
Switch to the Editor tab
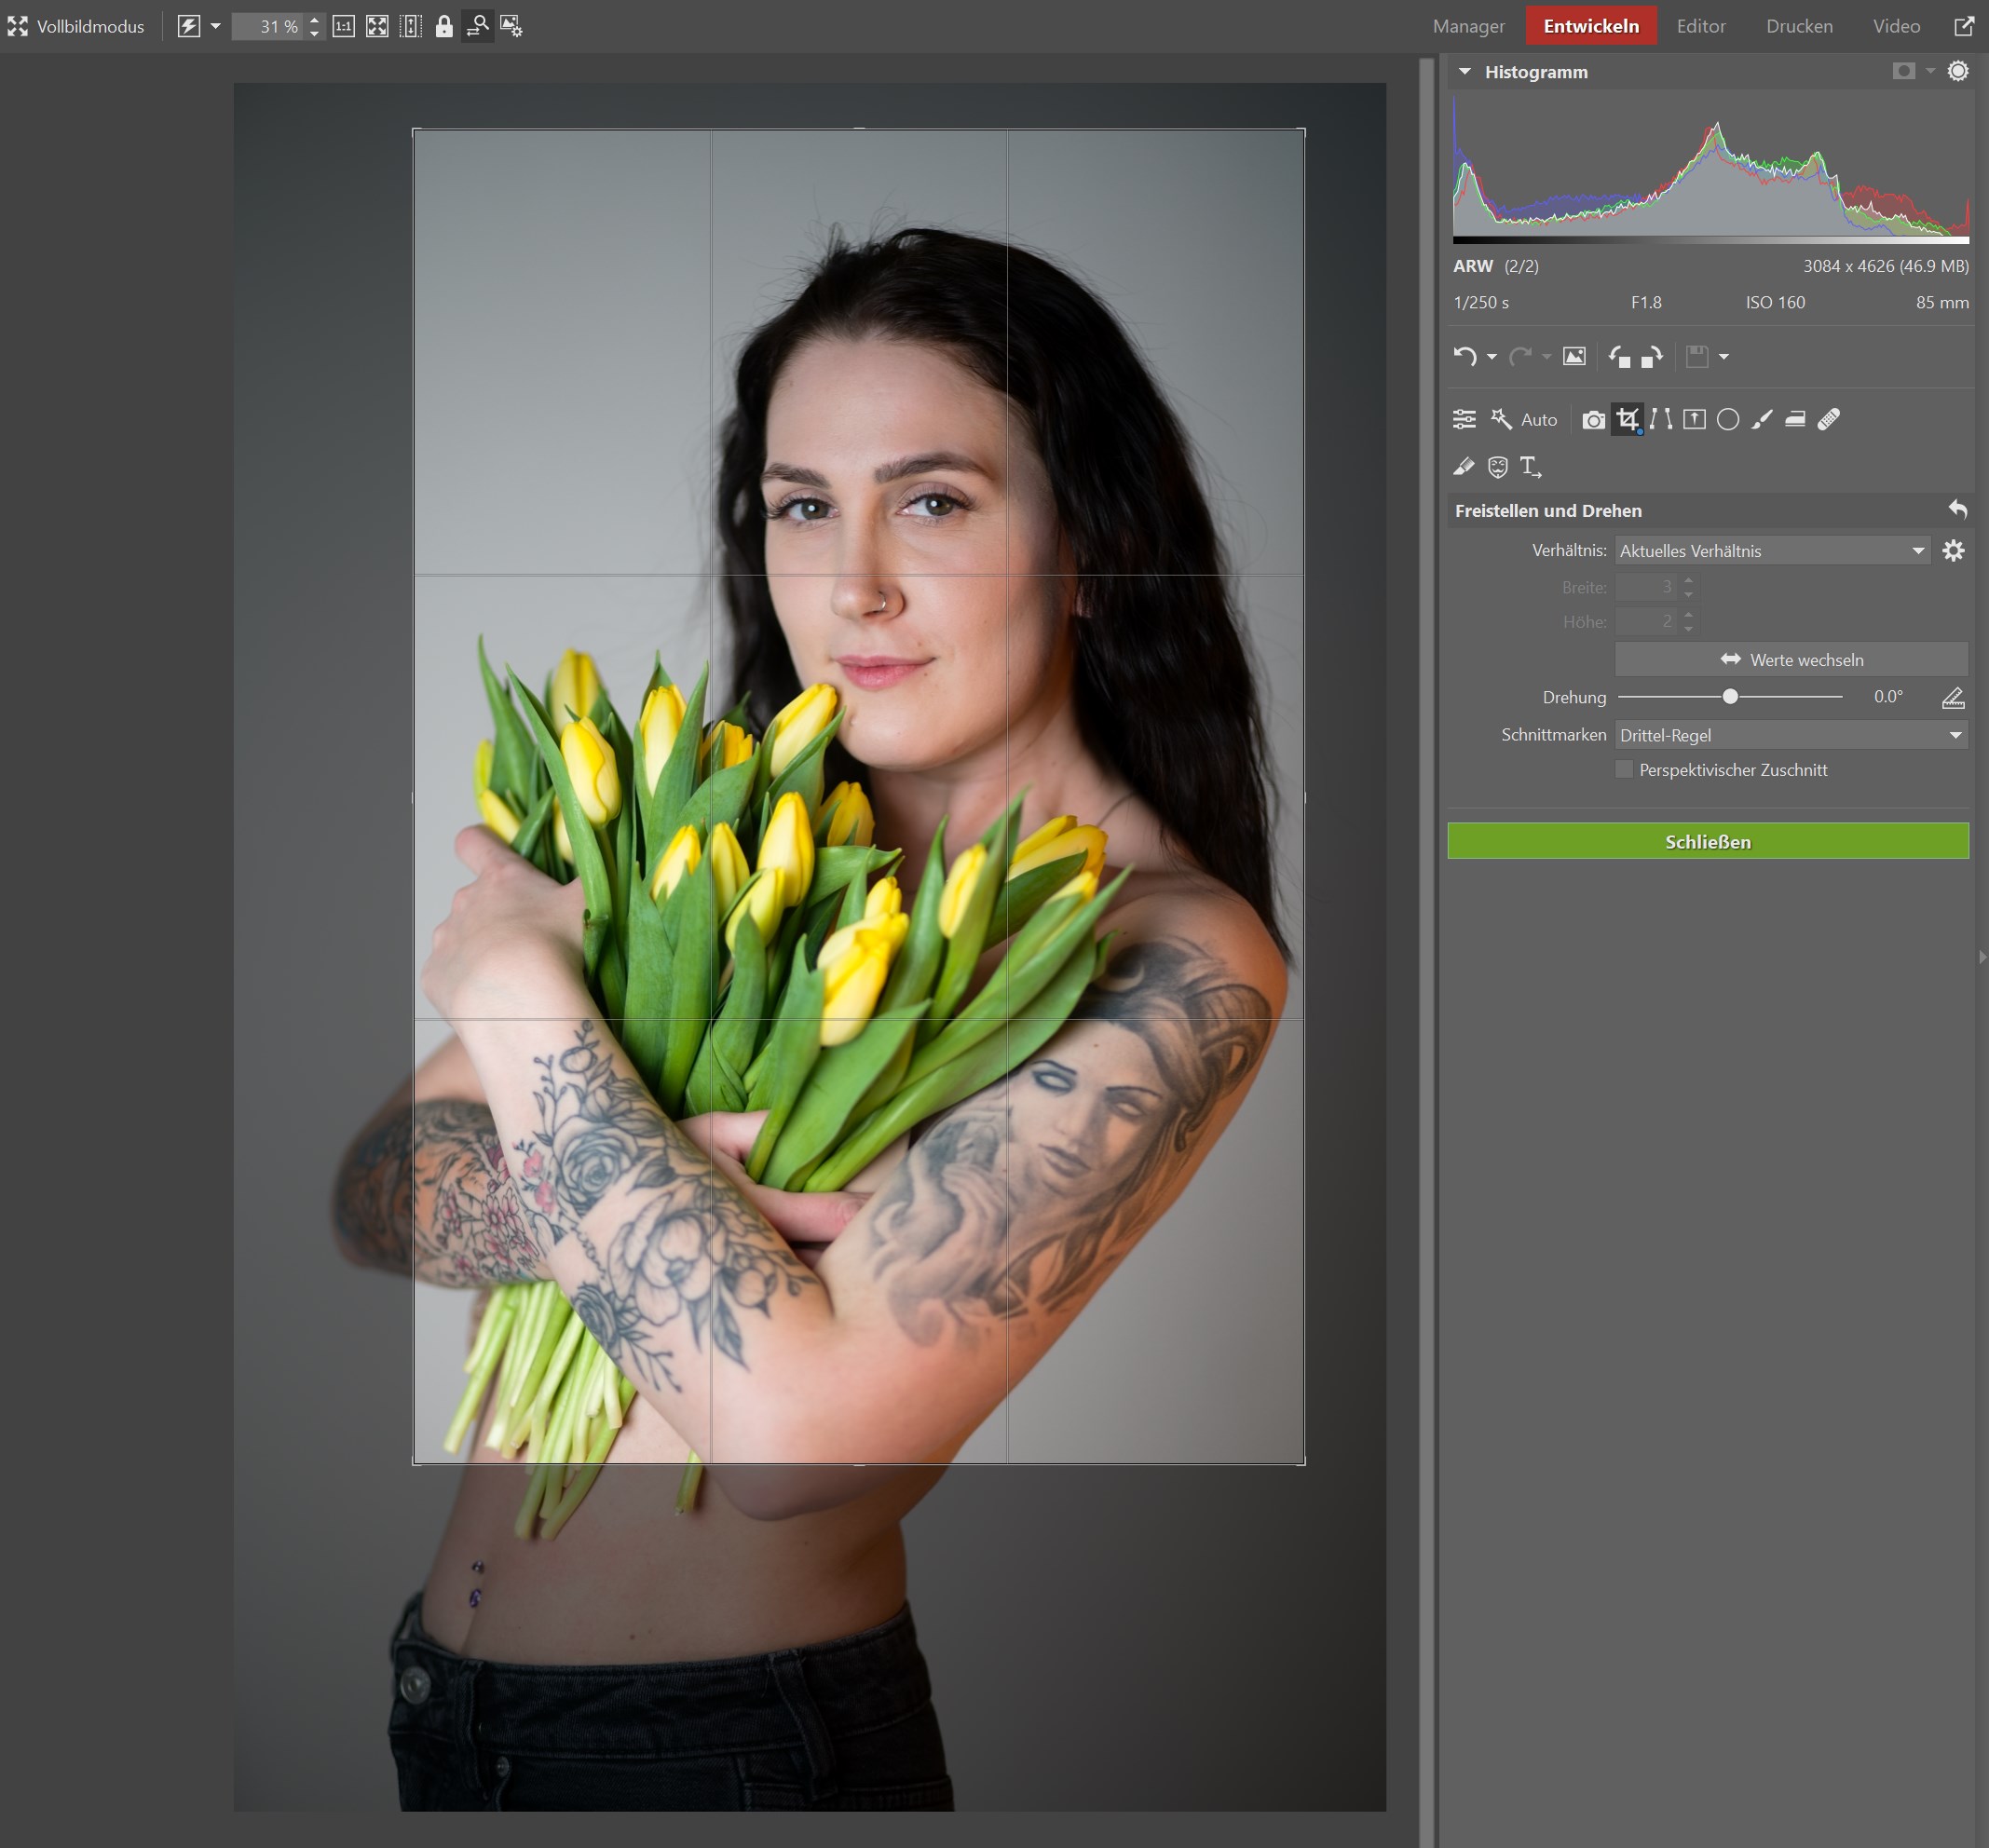tap(1700, 26)
